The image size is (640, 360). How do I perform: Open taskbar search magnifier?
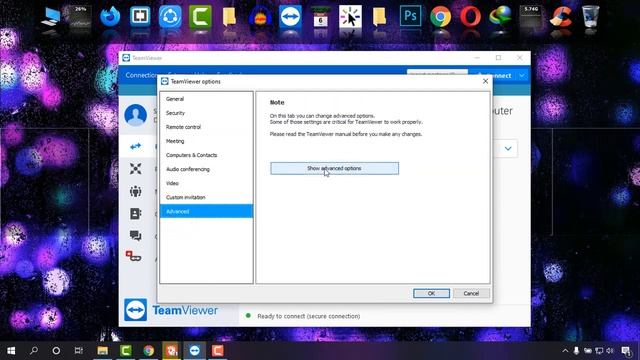(34, 351)
